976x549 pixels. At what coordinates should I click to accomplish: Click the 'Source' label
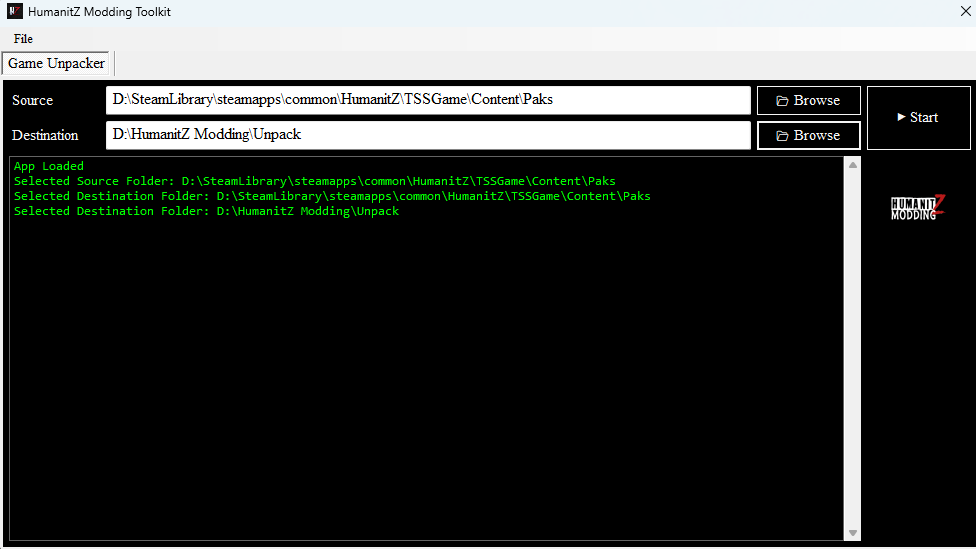(x=32, y=100)
